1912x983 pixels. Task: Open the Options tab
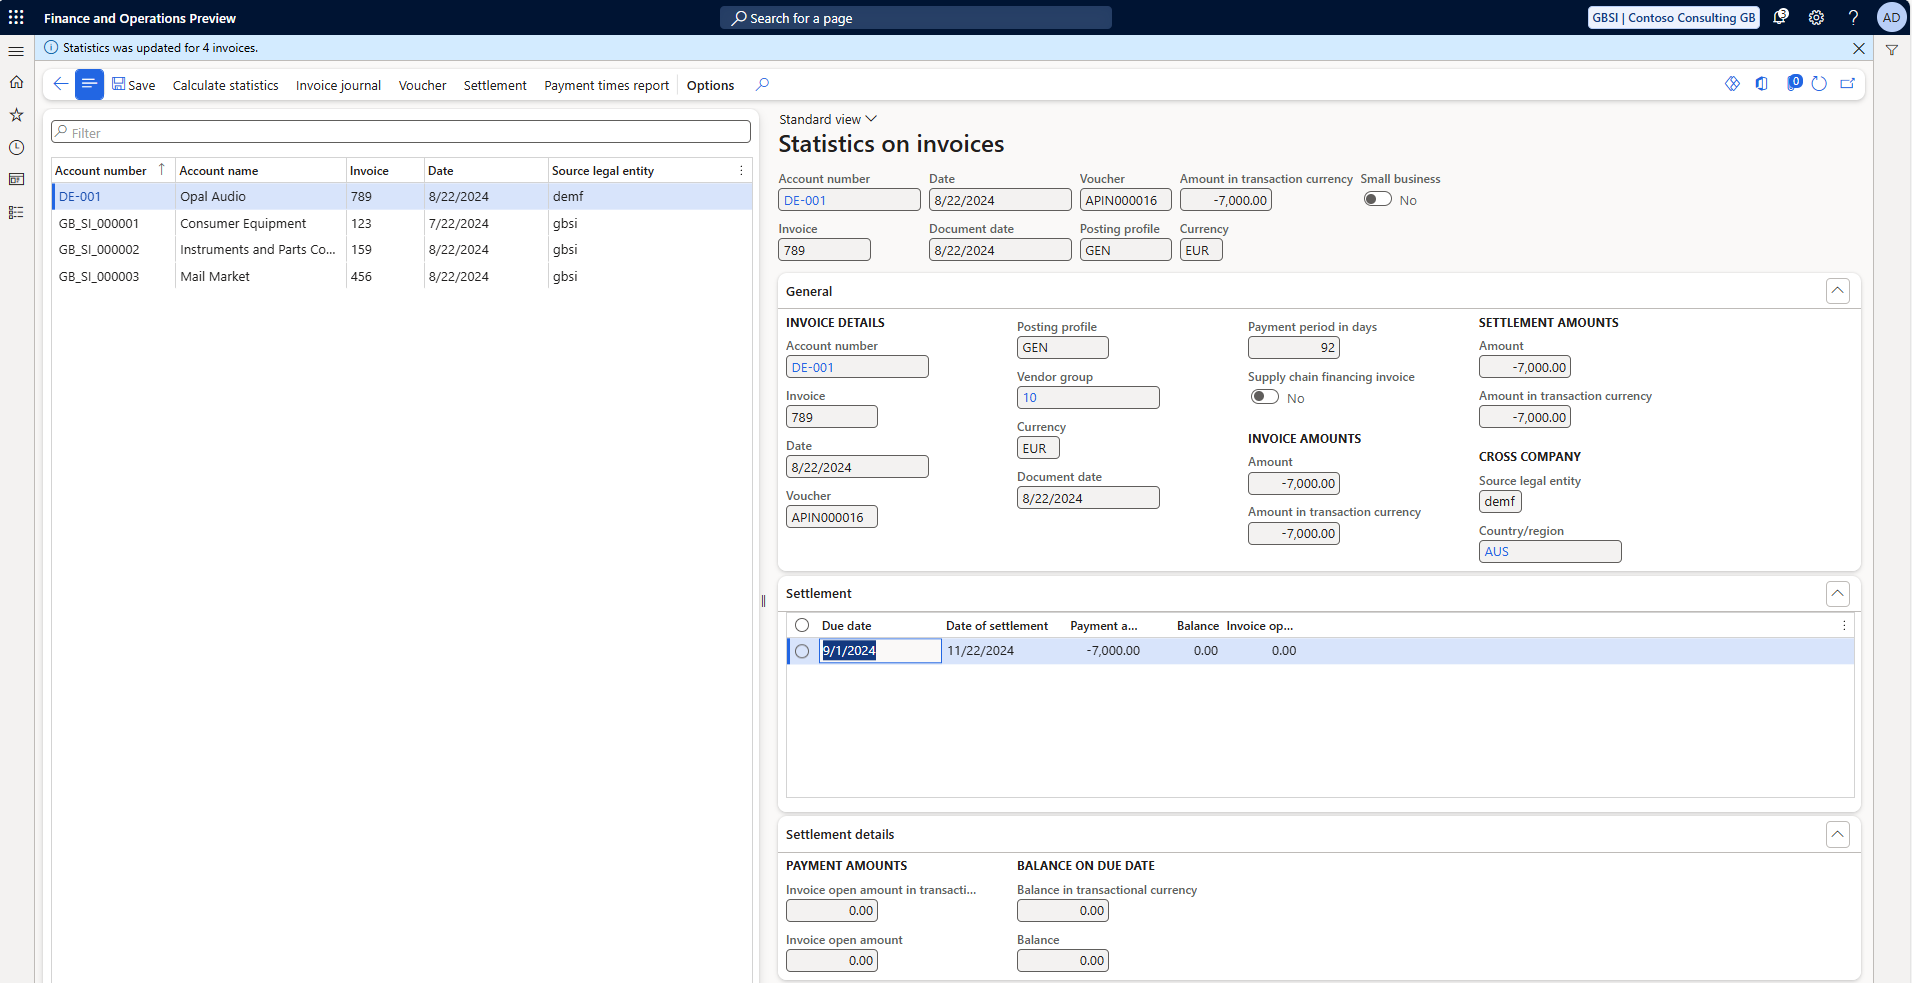pos(710,85)
